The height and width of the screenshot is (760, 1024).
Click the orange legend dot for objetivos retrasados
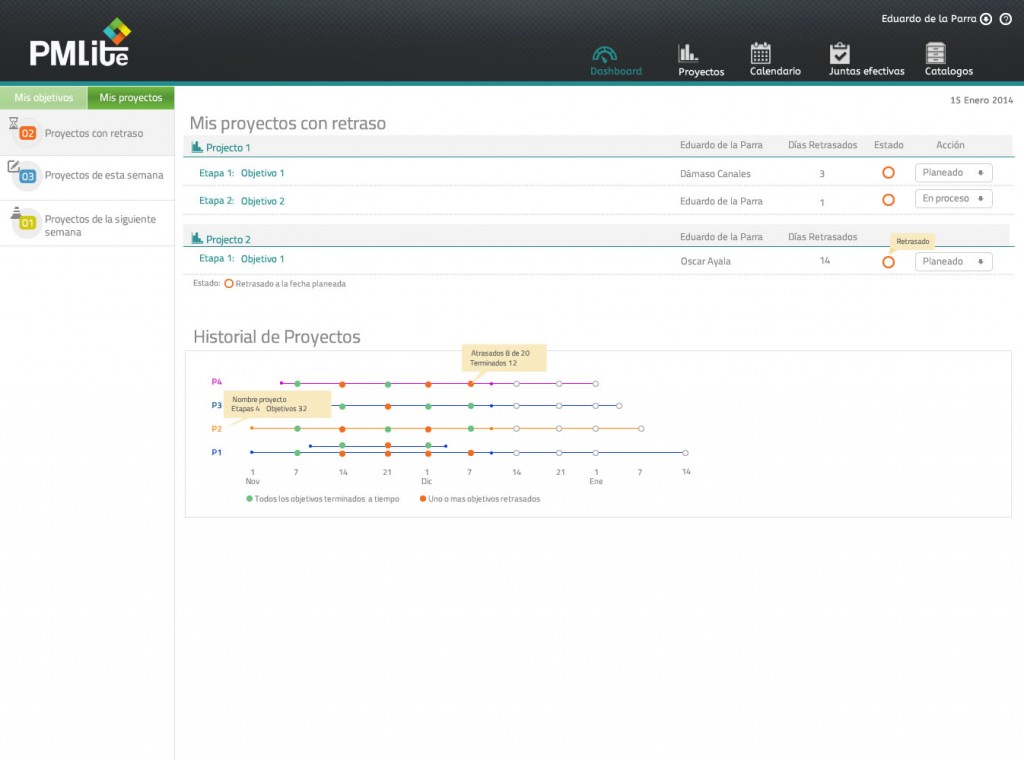[x=423, y=499]
